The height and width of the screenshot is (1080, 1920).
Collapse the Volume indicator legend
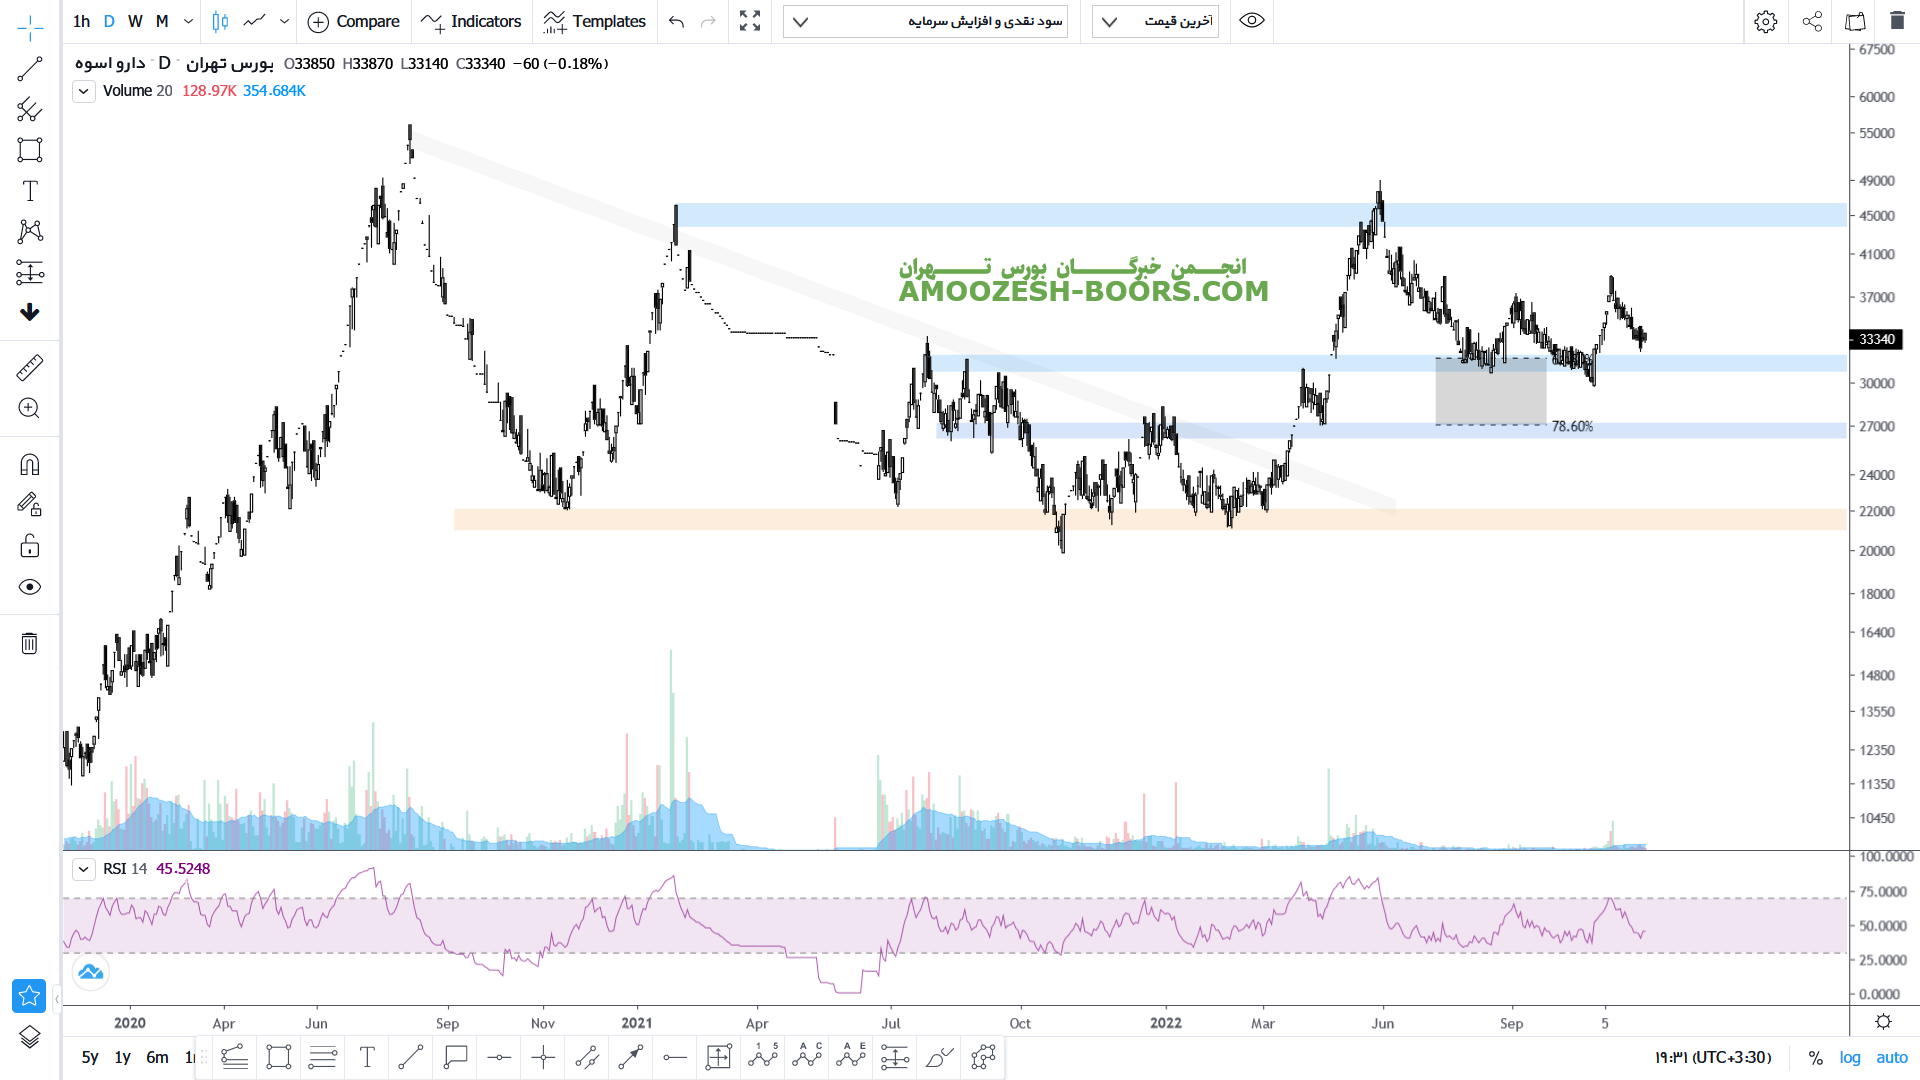pos(84,91)
